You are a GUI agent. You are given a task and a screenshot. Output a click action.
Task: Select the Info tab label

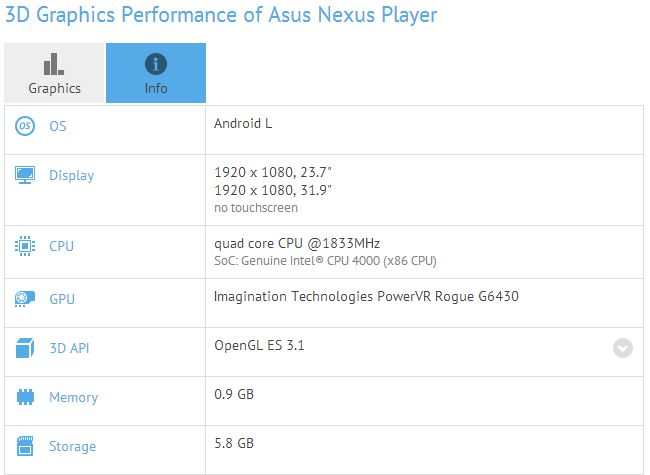pyautogui.click(x=156, y=88)
